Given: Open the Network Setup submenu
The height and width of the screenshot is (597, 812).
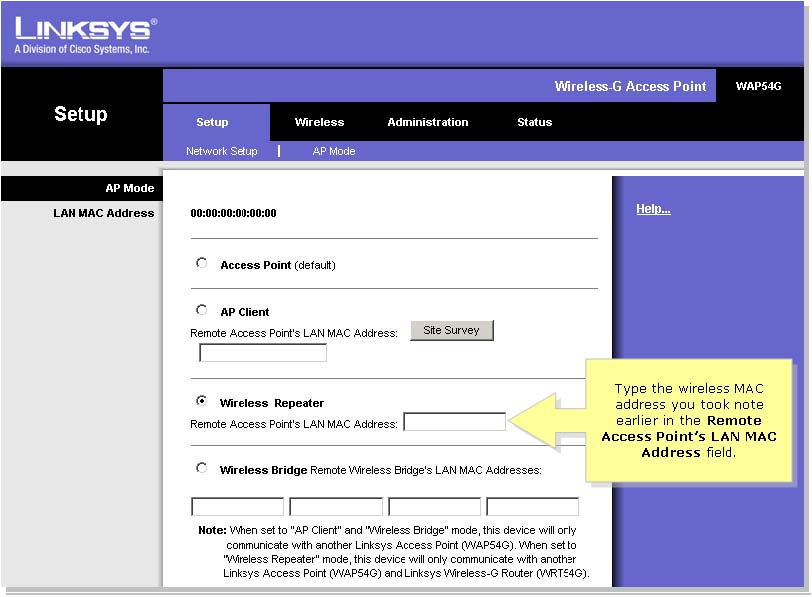Looking at the screenshot, I should tap(221, 151).
